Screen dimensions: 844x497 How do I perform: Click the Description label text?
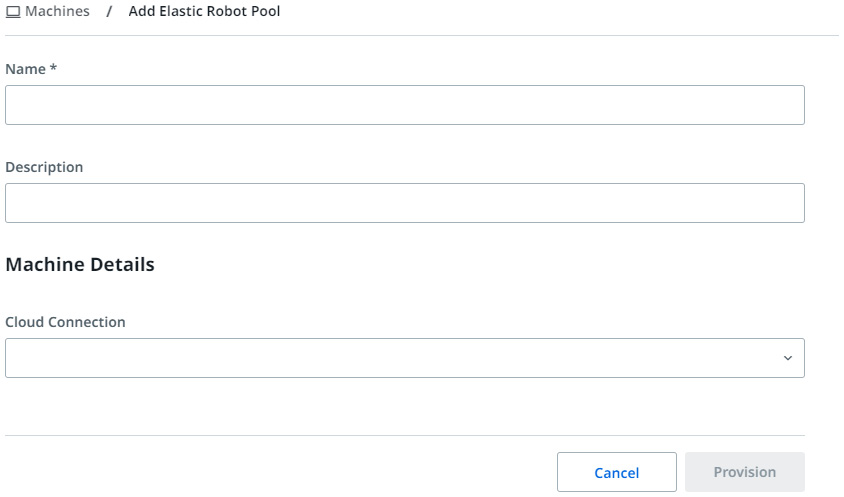(44, 167)
